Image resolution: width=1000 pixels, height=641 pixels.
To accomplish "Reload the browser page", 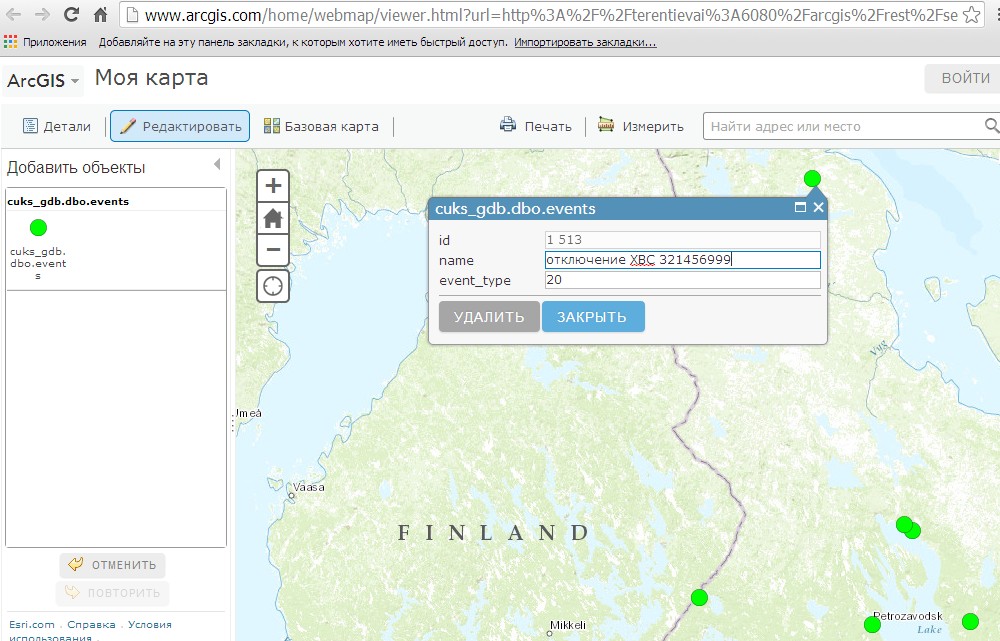I will click(x=72, y=16).
